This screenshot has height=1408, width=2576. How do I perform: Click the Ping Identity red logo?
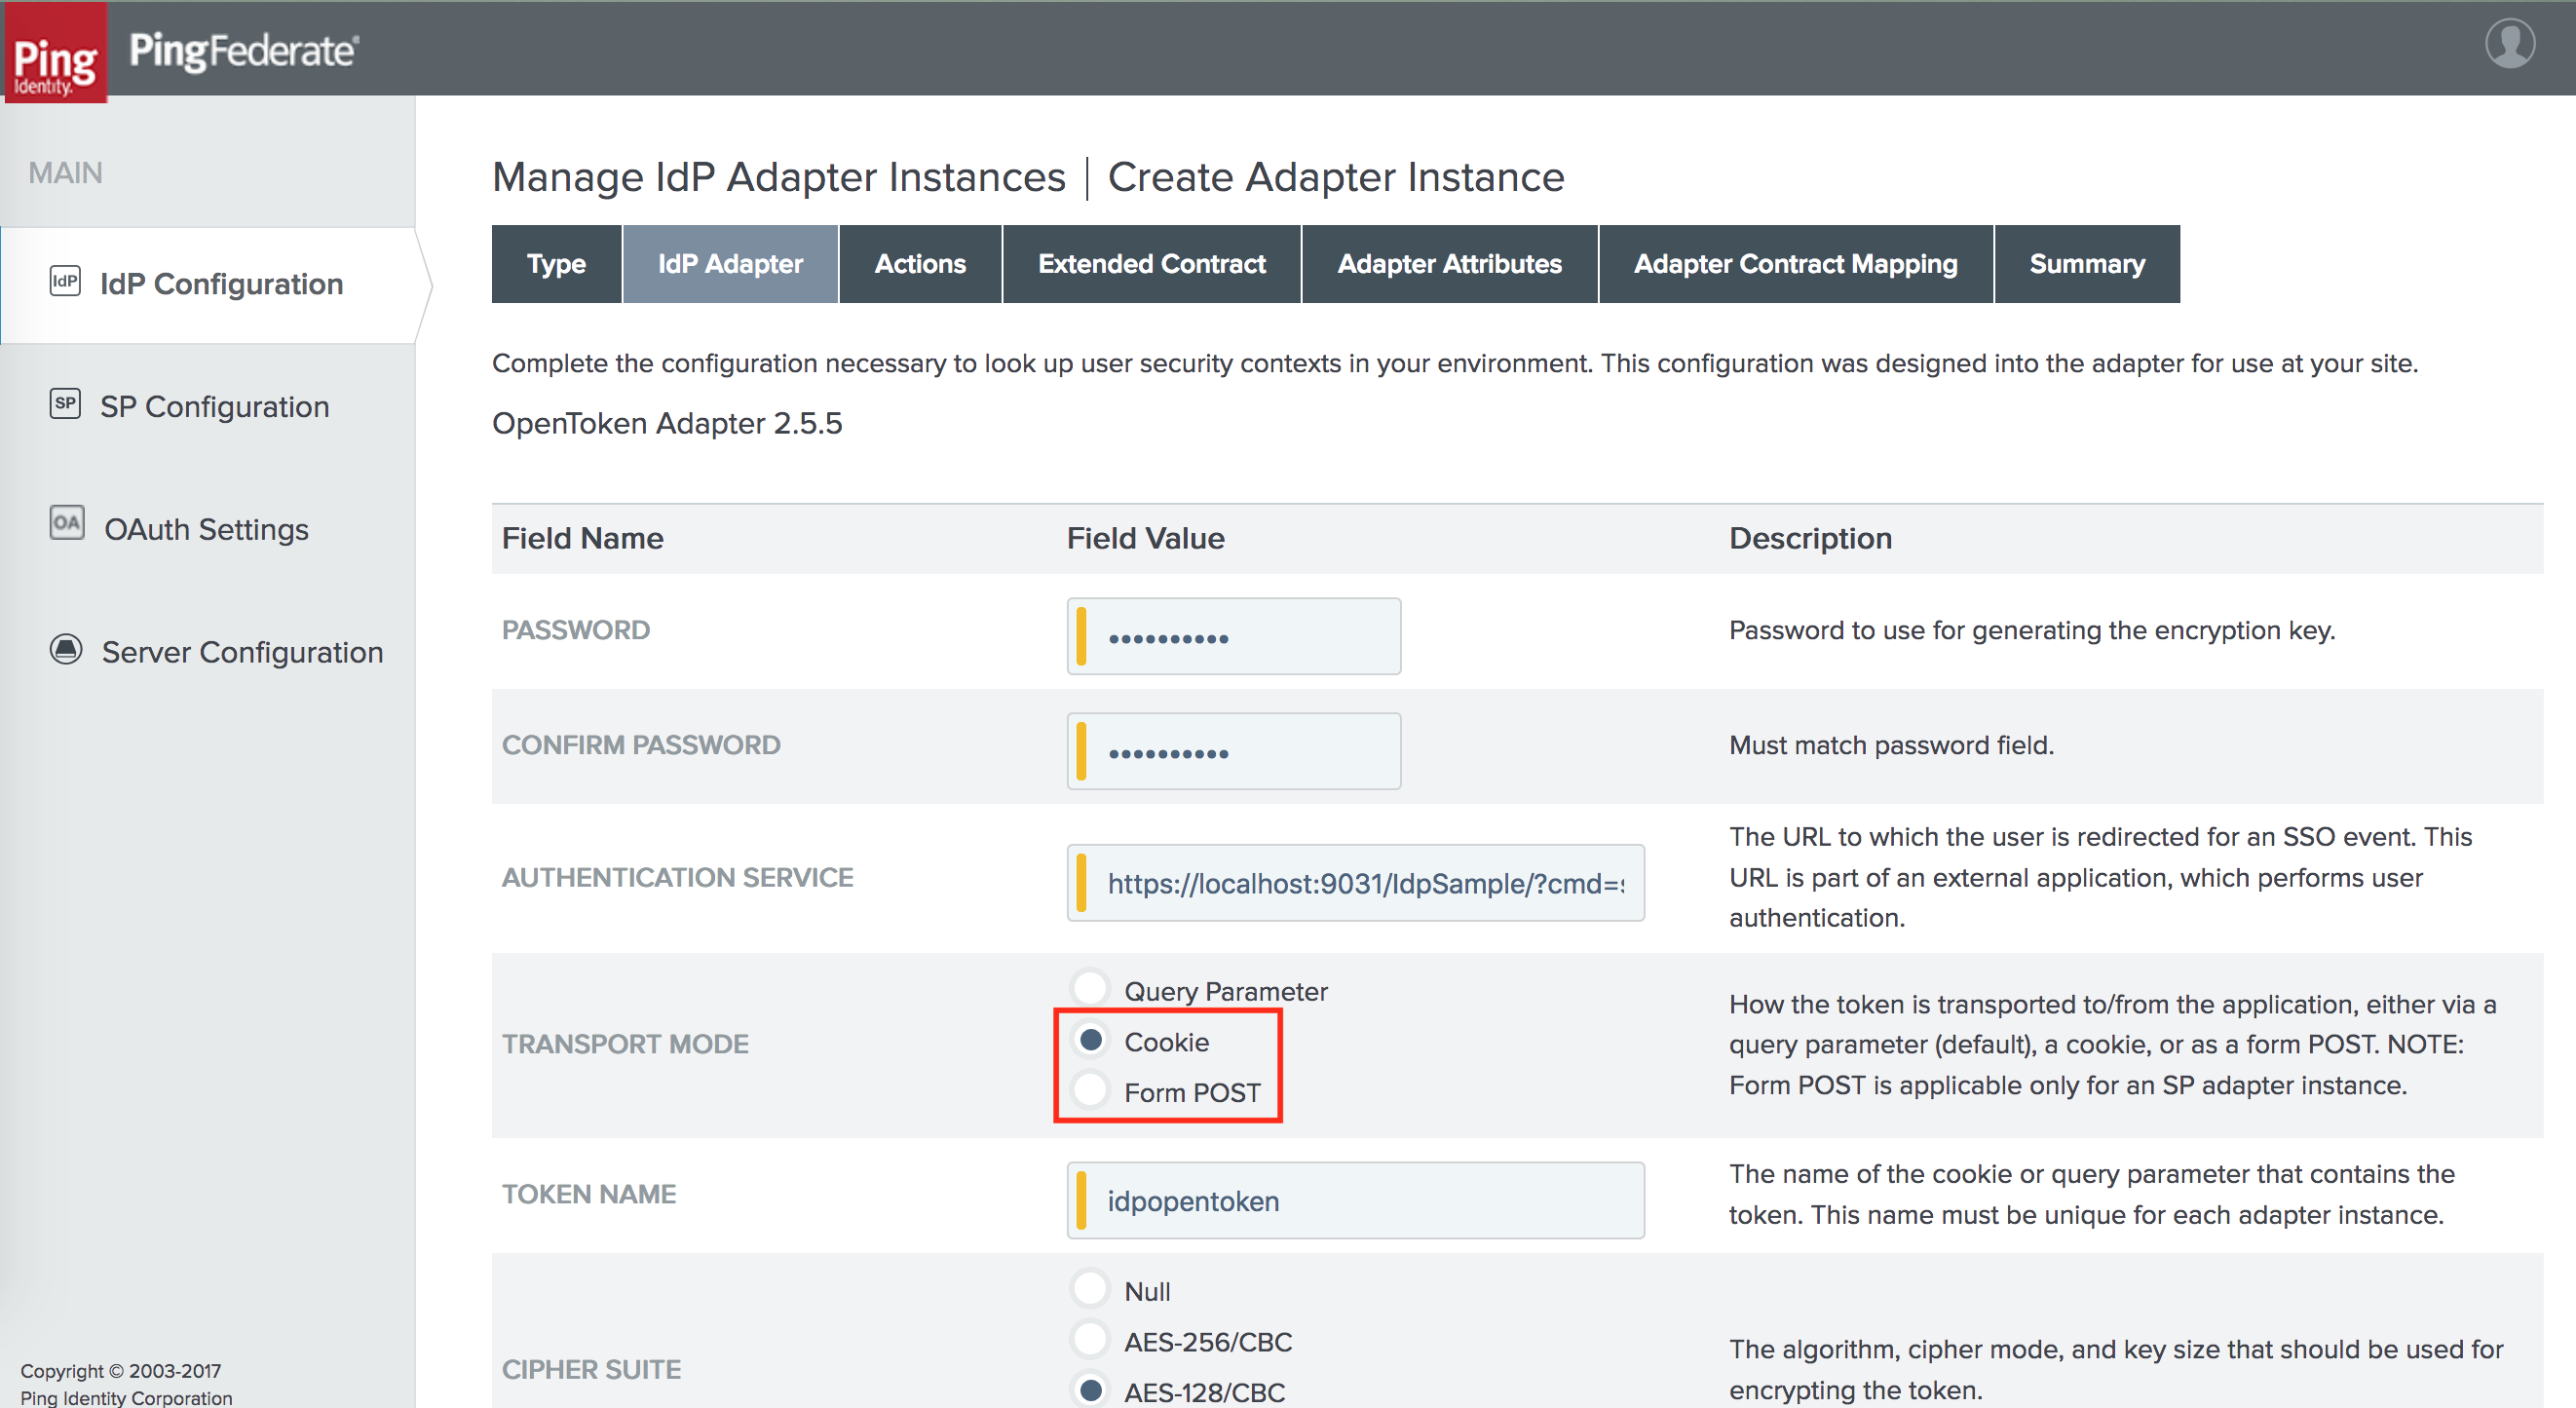coord(55,52)
